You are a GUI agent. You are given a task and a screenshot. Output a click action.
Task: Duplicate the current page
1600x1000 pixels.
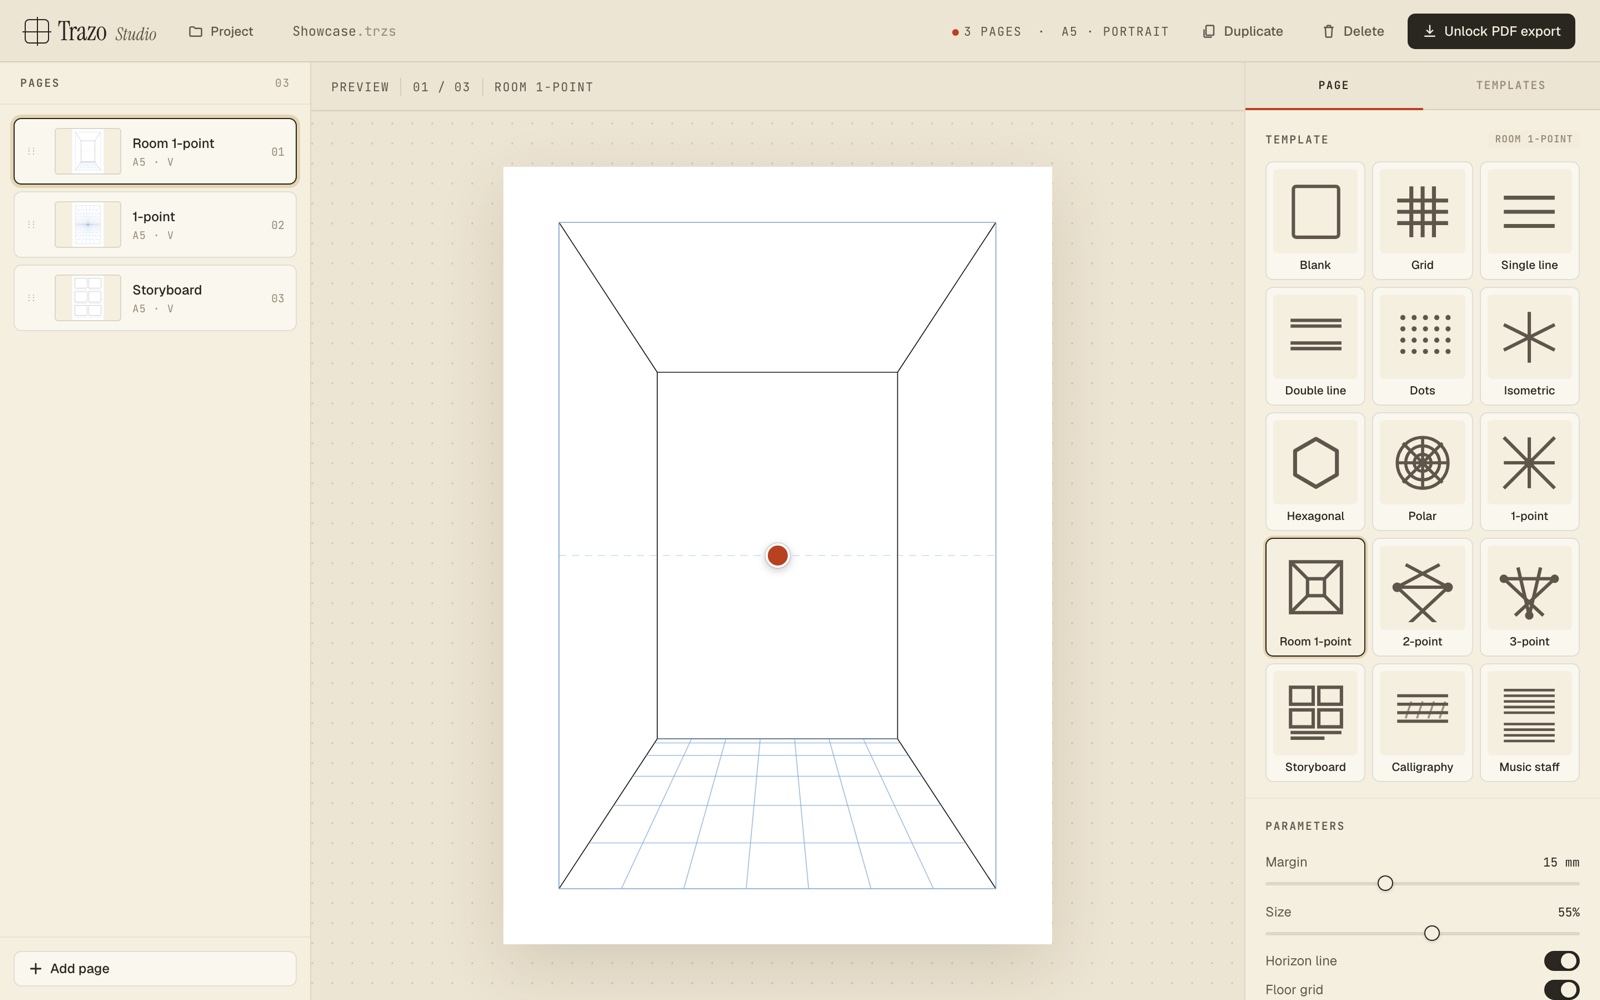point(1243,31)
